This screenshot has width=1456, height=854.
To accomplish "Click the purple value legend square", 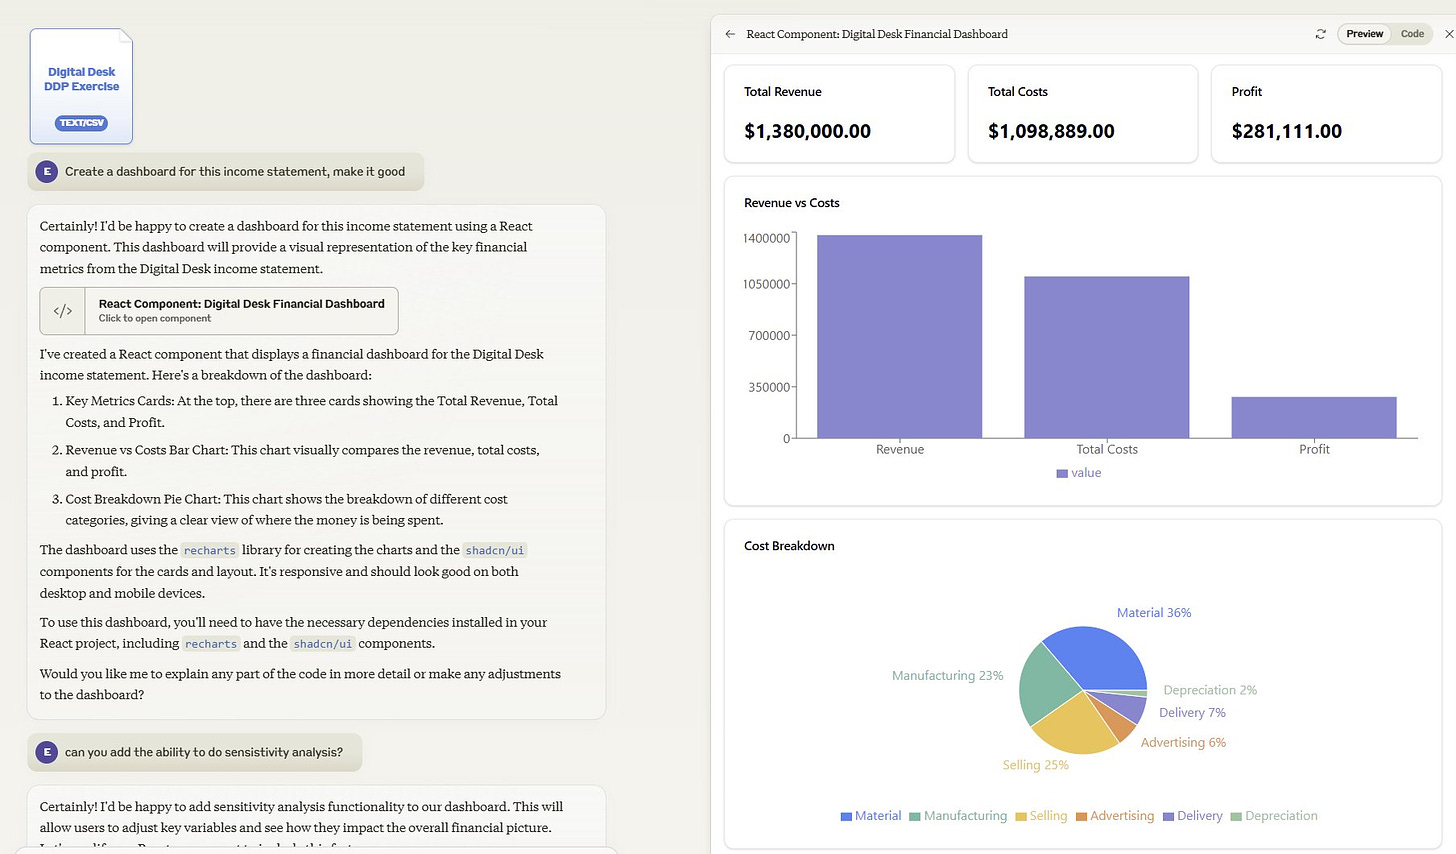I will (x=1062, y=473).
